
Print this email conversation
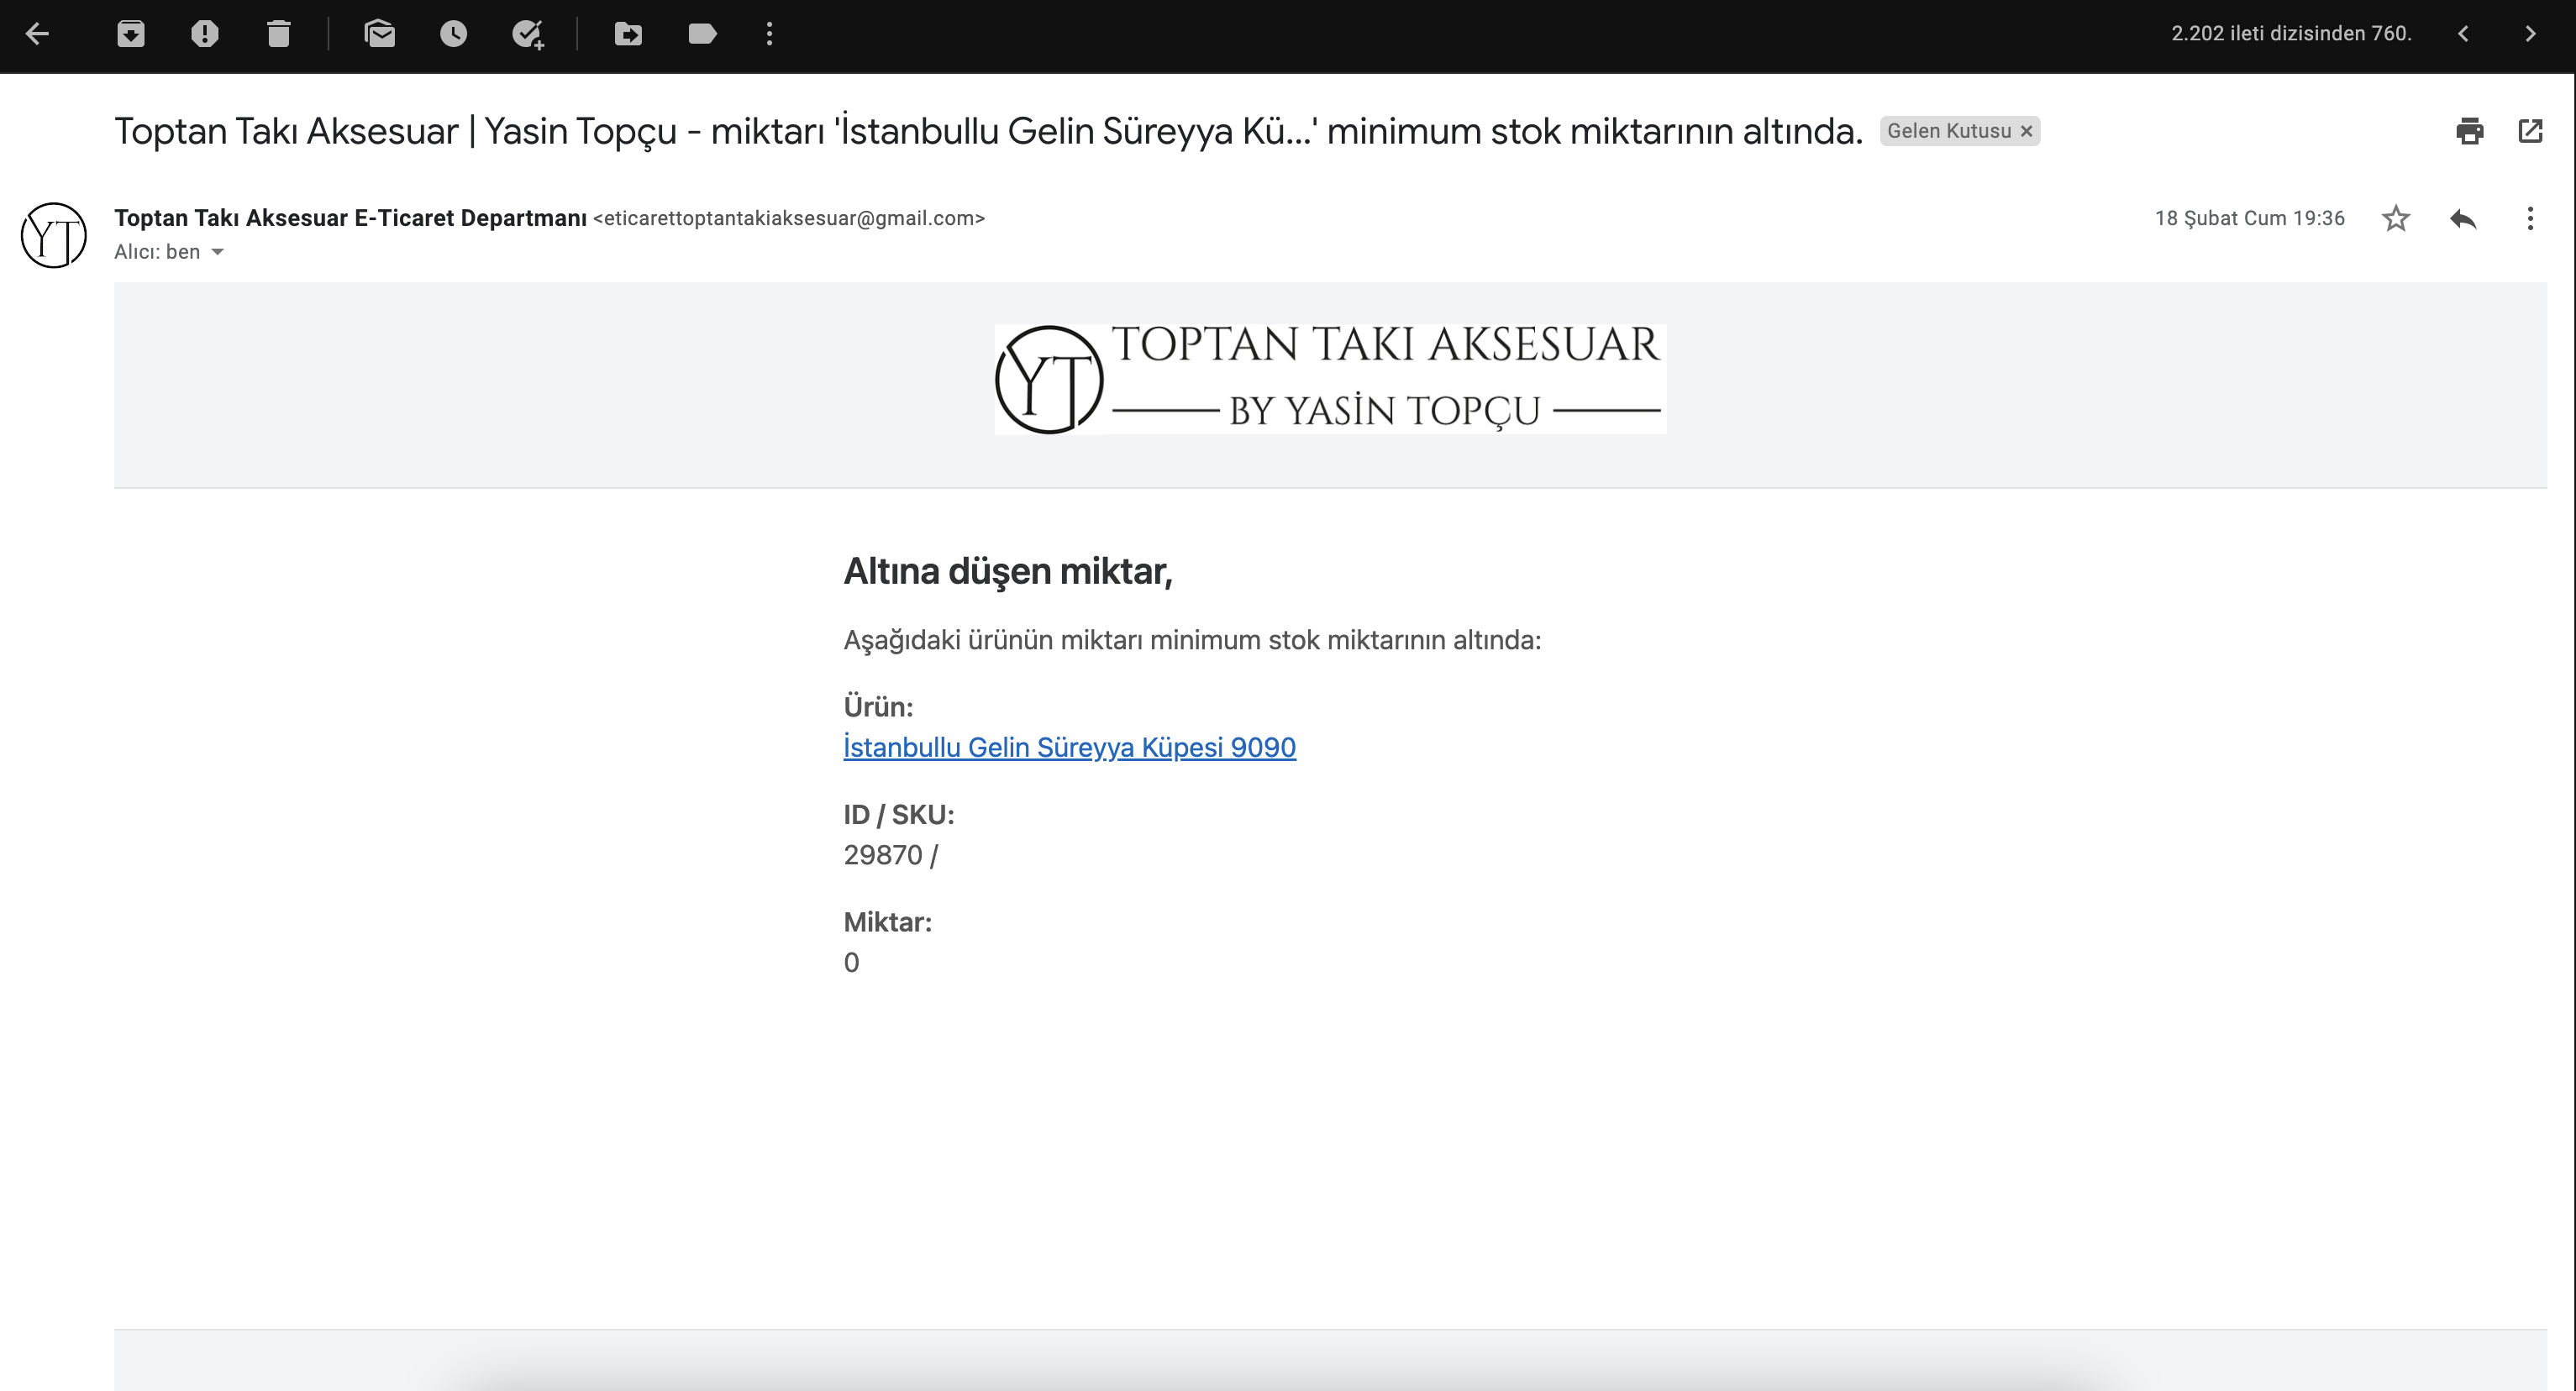[2469, 131]
